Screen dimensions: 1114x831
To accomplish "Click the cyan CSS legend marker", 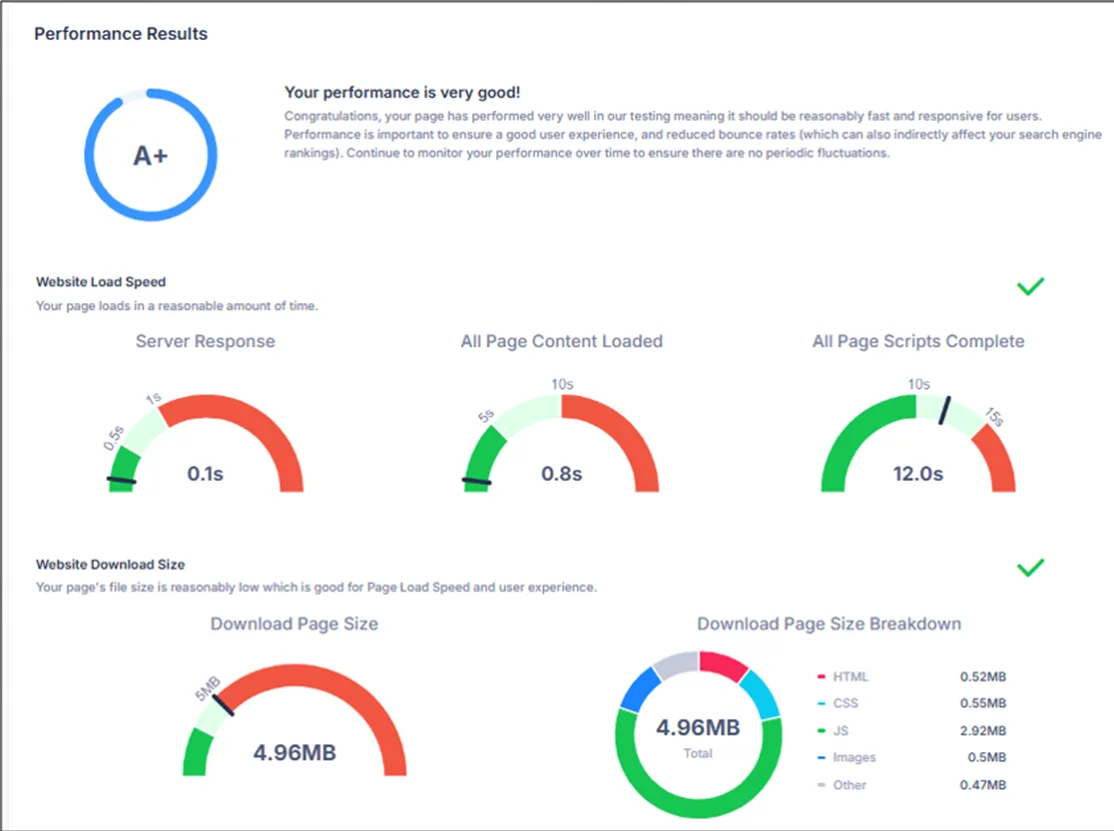I will tap(821, 704).
